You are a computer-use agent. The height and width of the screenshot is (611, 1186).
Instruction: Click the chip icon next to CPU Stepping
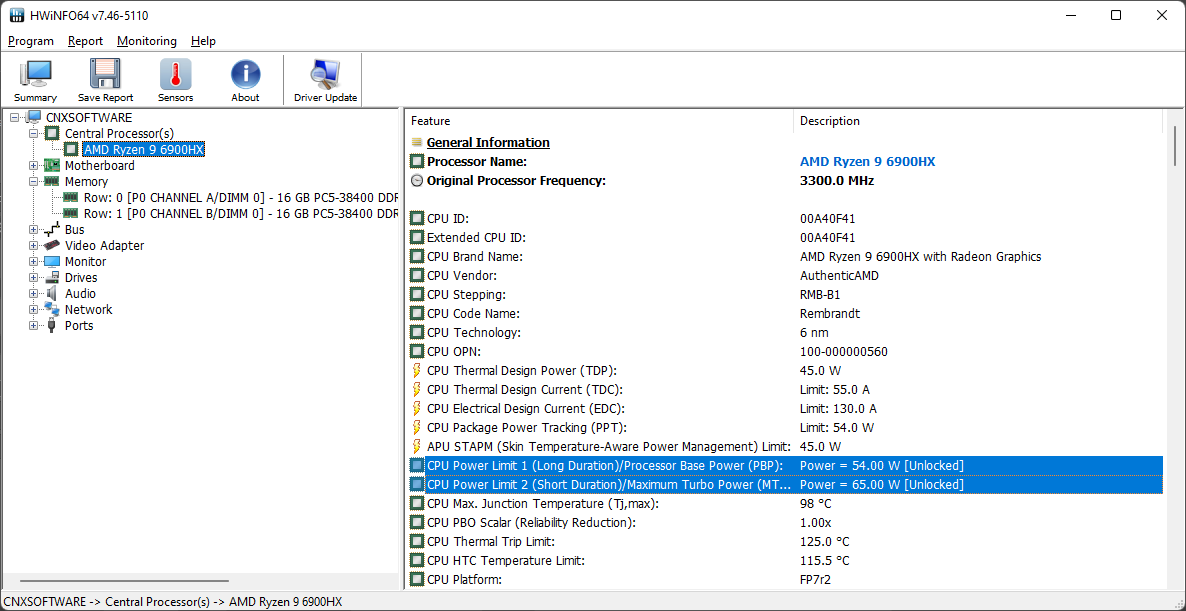[417, 294]
